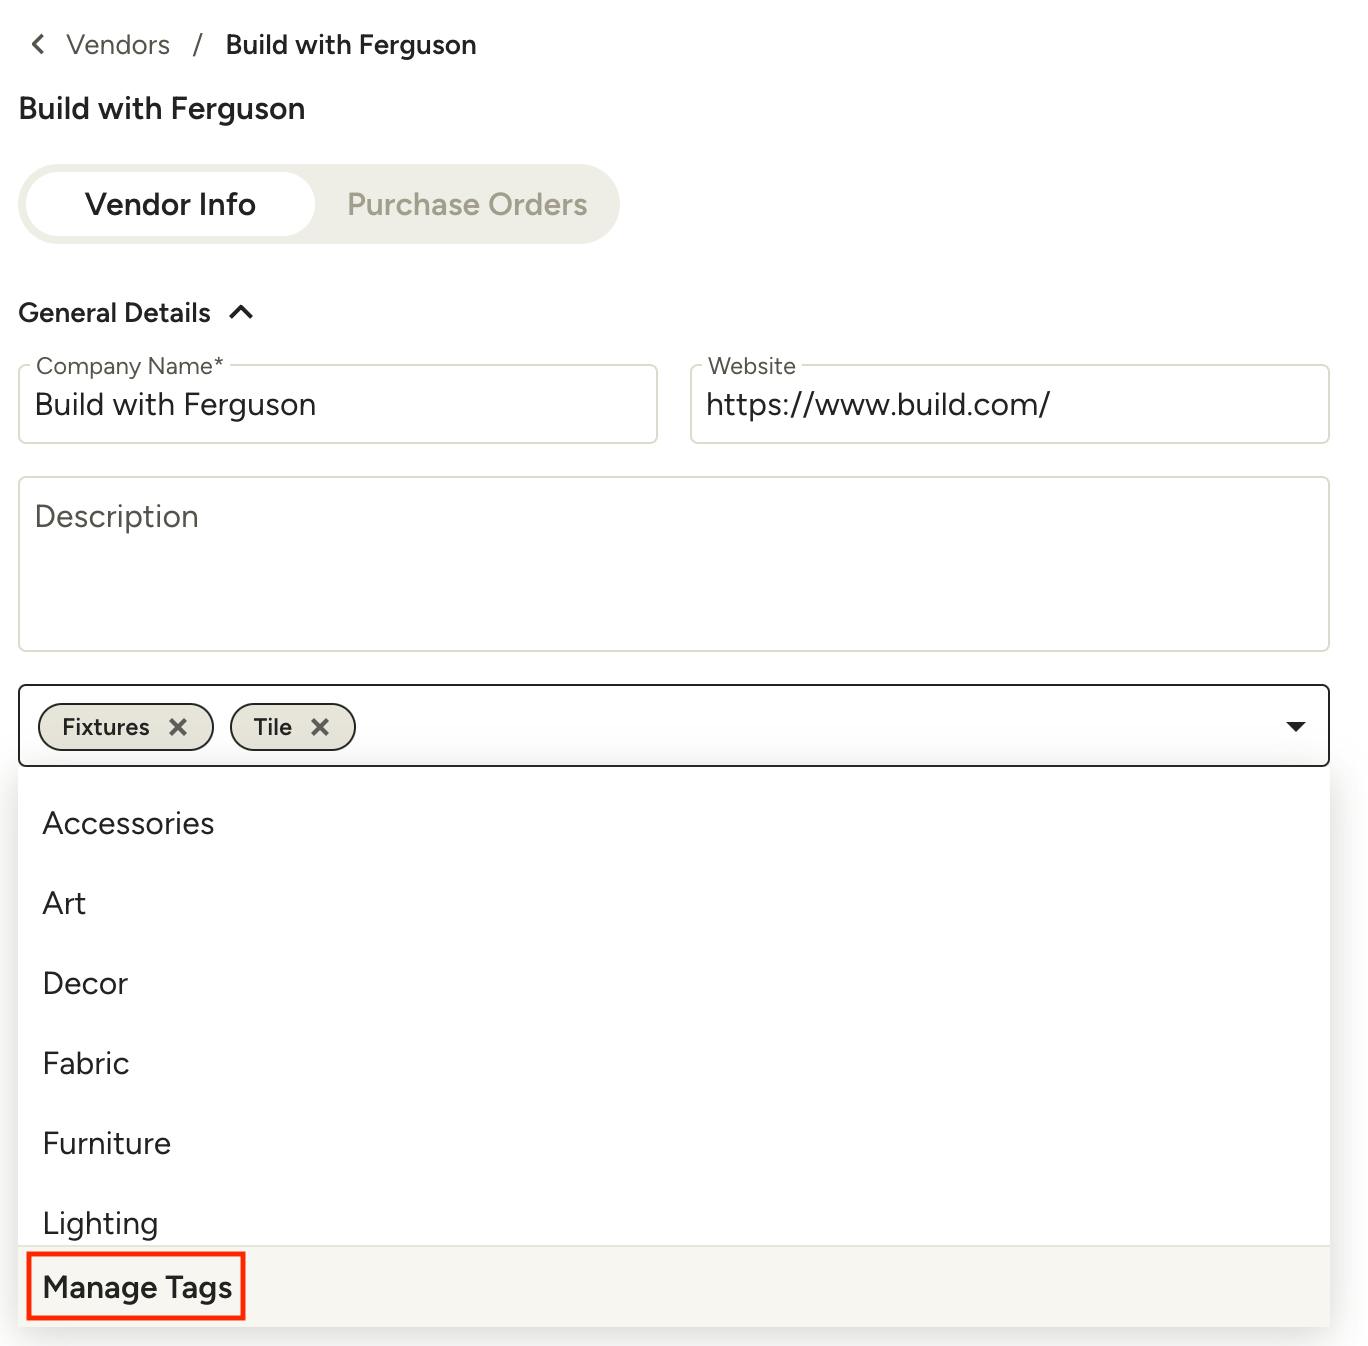1368x1346 pixels.
Task: Click the Company Name input field
Action: click(338, 404)
